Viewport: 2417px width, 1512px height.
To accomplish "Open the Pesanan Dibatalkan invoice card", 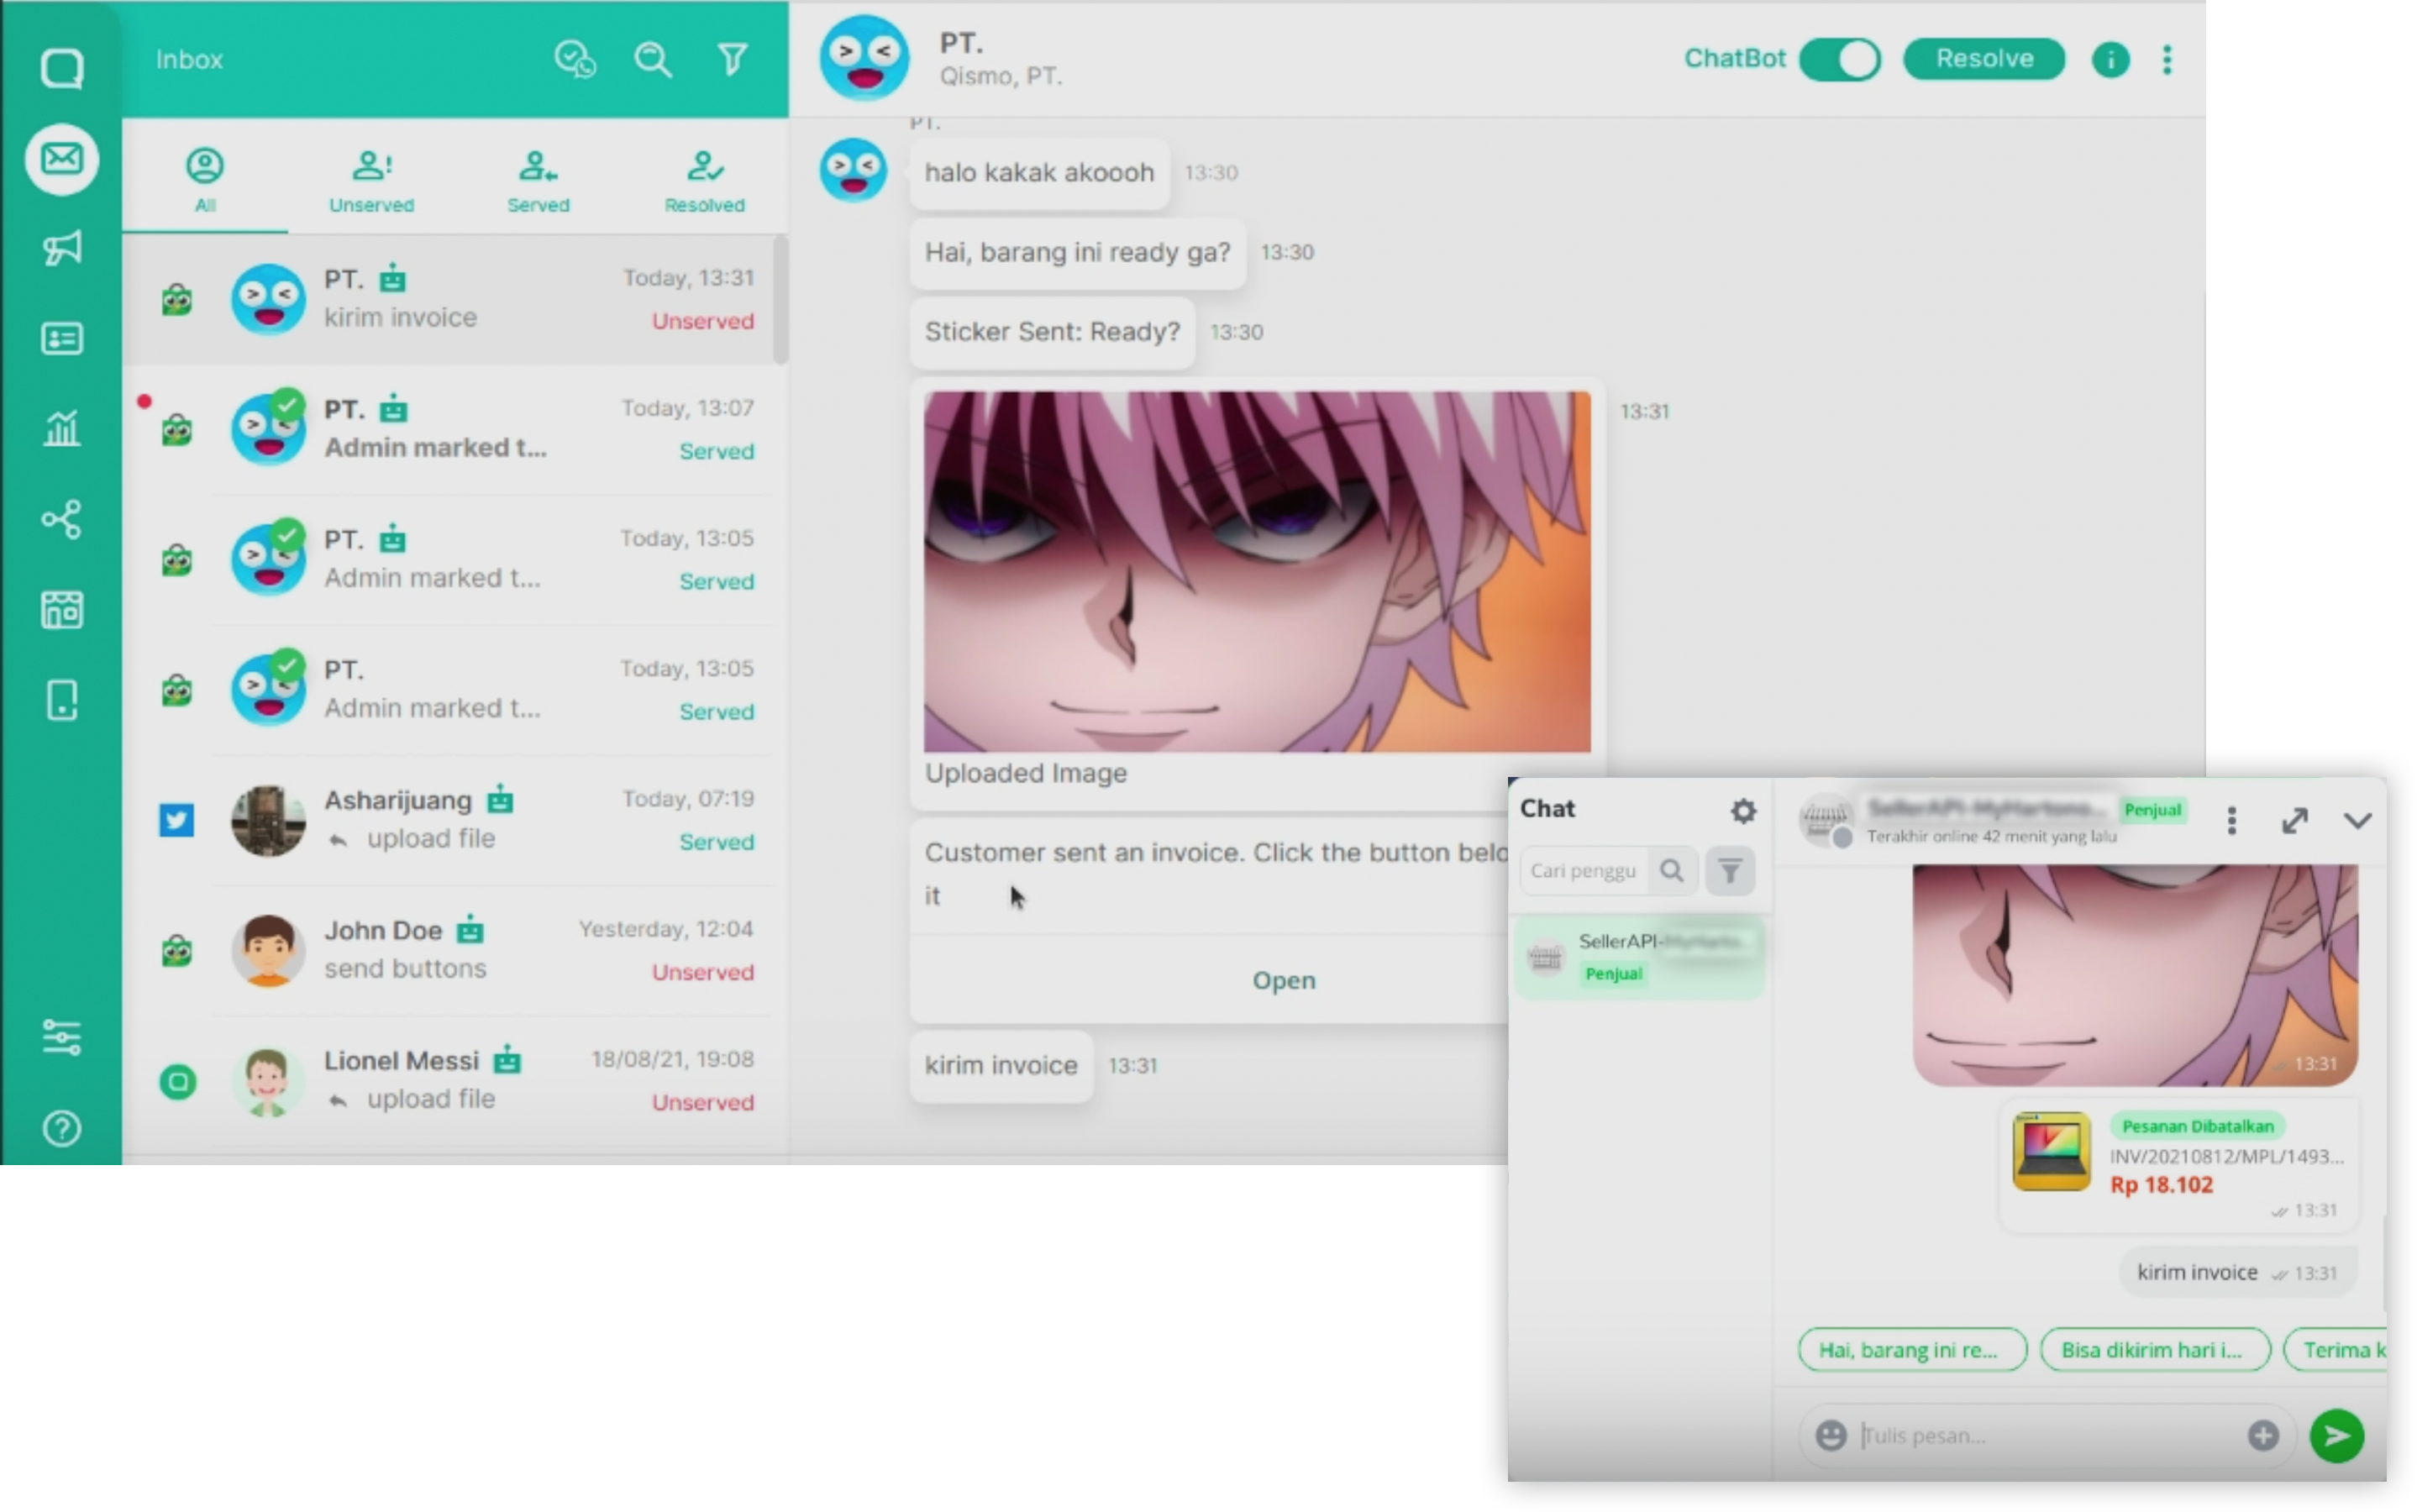I will click(x=2178, y=1164).
